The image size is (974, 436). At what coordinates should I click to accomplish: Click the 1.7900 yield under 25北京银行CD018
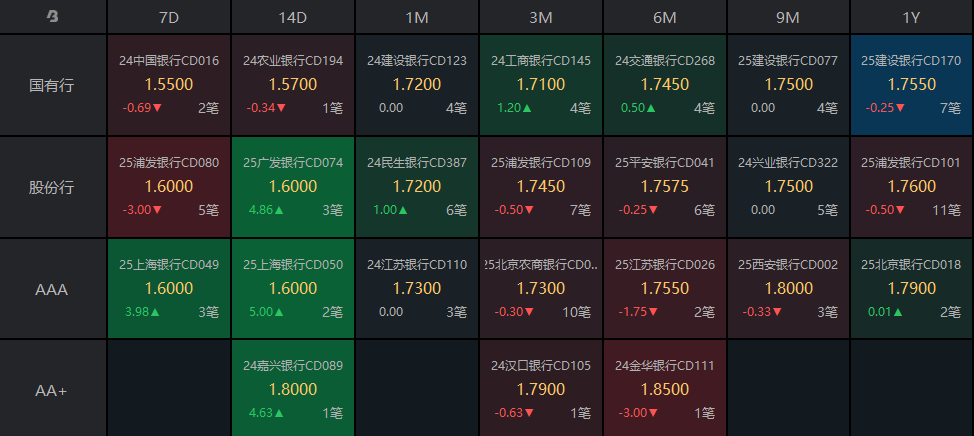pyautogui.click(x=911, y=288)
